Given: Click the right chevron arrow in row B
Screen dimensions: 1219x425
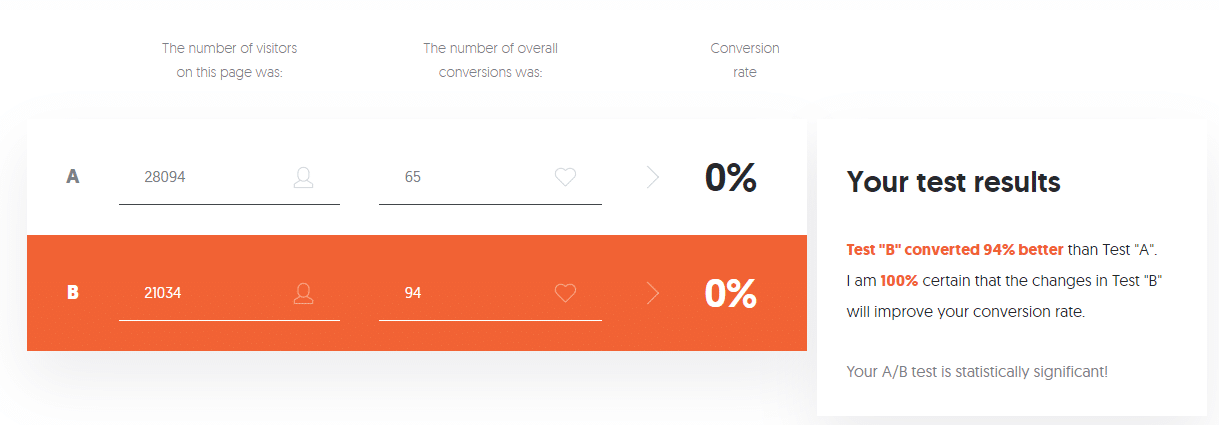Looking at the screenshot, I should (x=653, y=293).
